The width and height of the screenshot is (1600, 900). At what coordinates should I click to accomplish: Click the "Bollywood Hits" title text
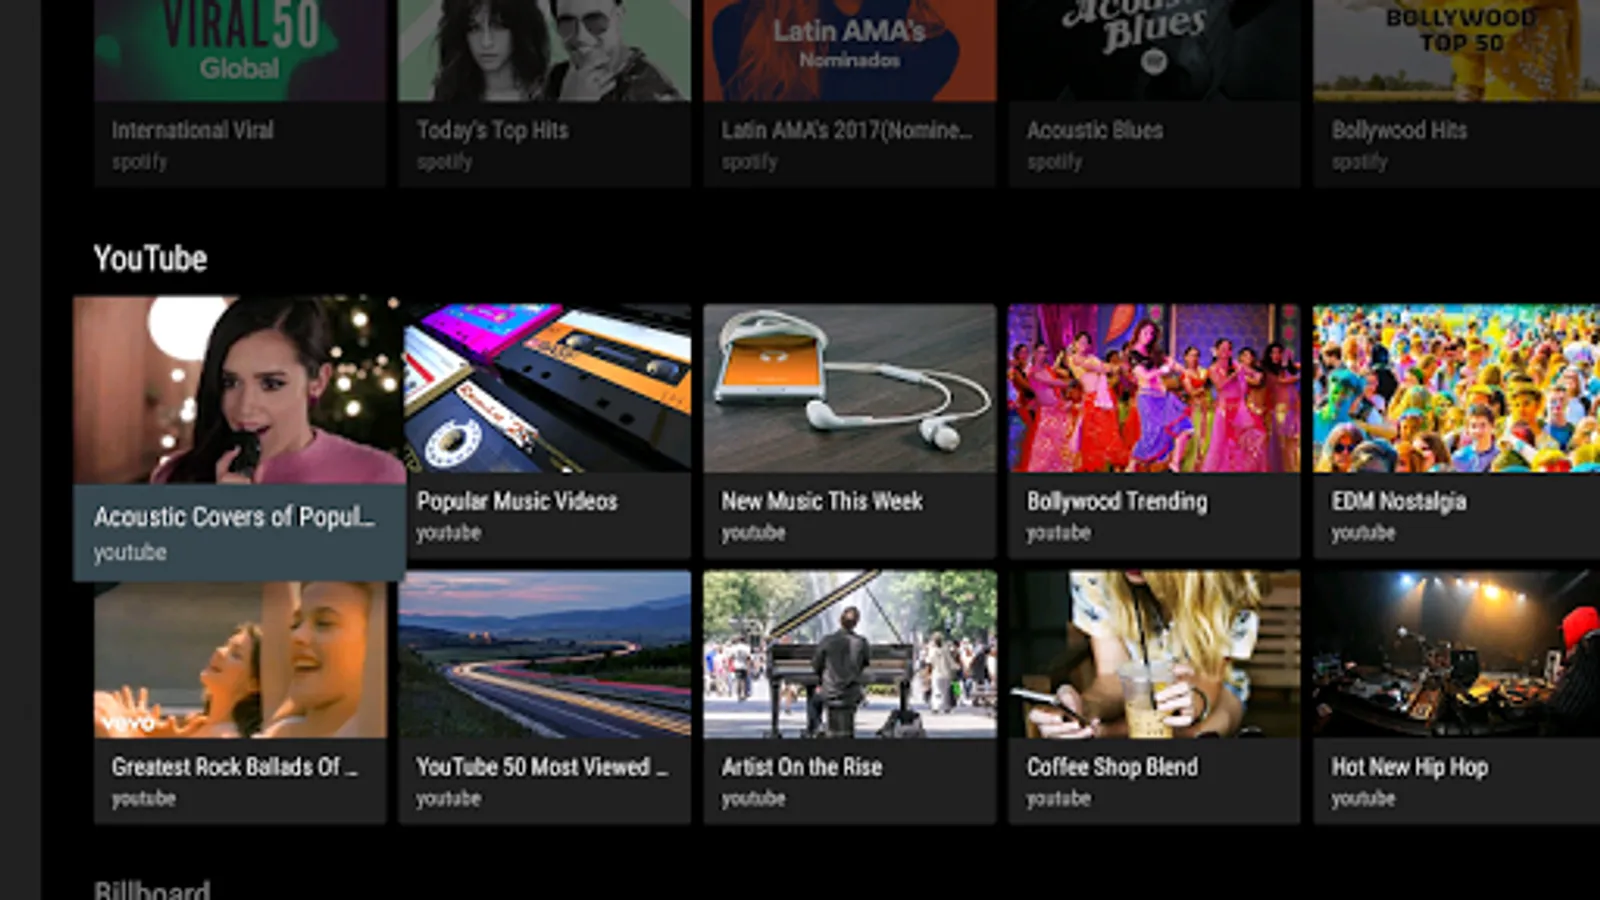tap(1400, 130)
